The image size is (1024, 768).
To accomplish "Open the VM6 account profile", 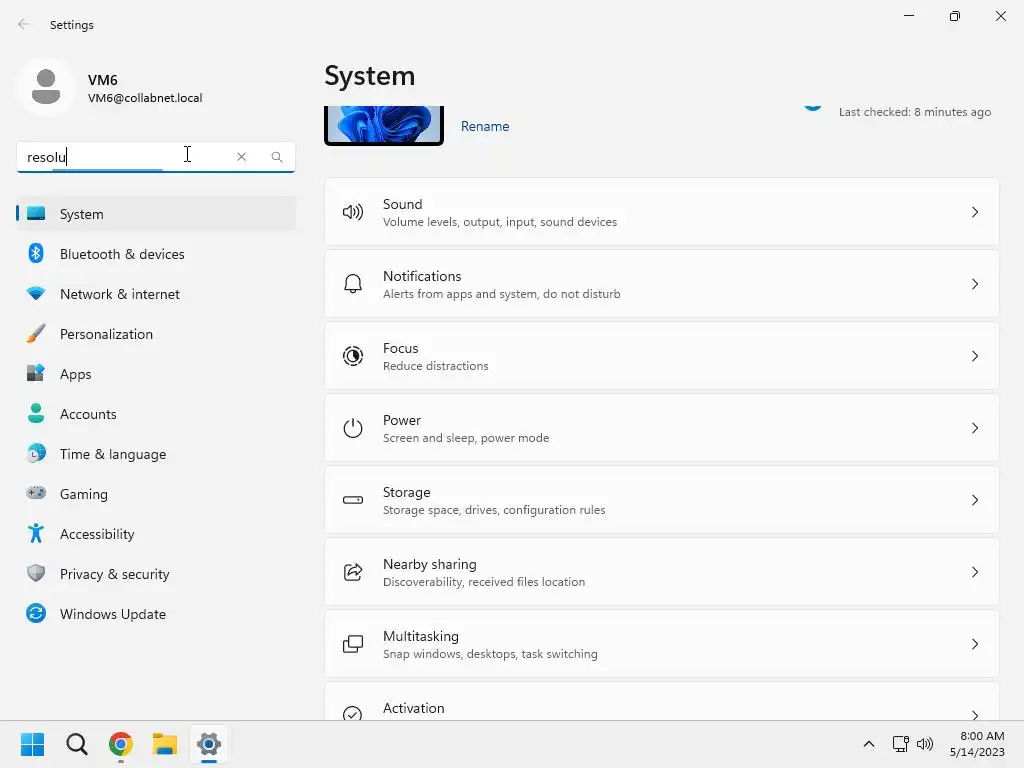I will click(x=111, y=88).
